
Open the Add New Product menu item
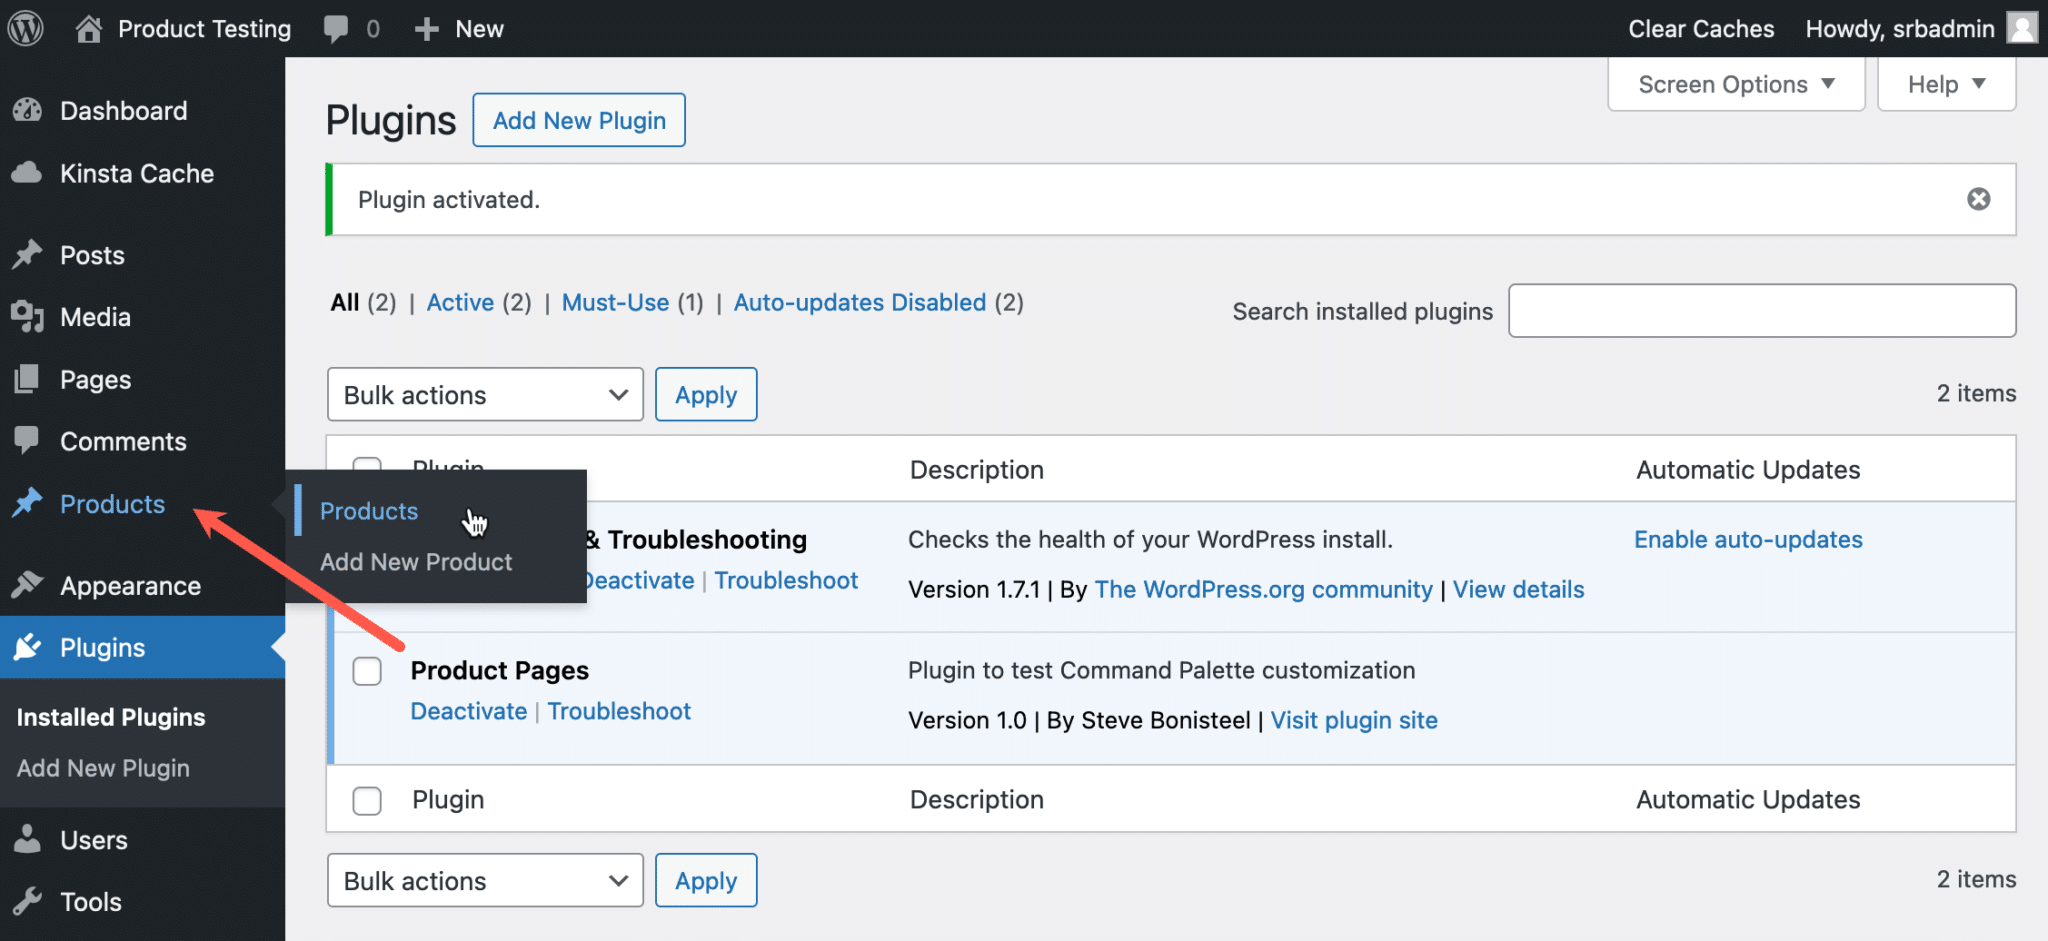(416, 561)
